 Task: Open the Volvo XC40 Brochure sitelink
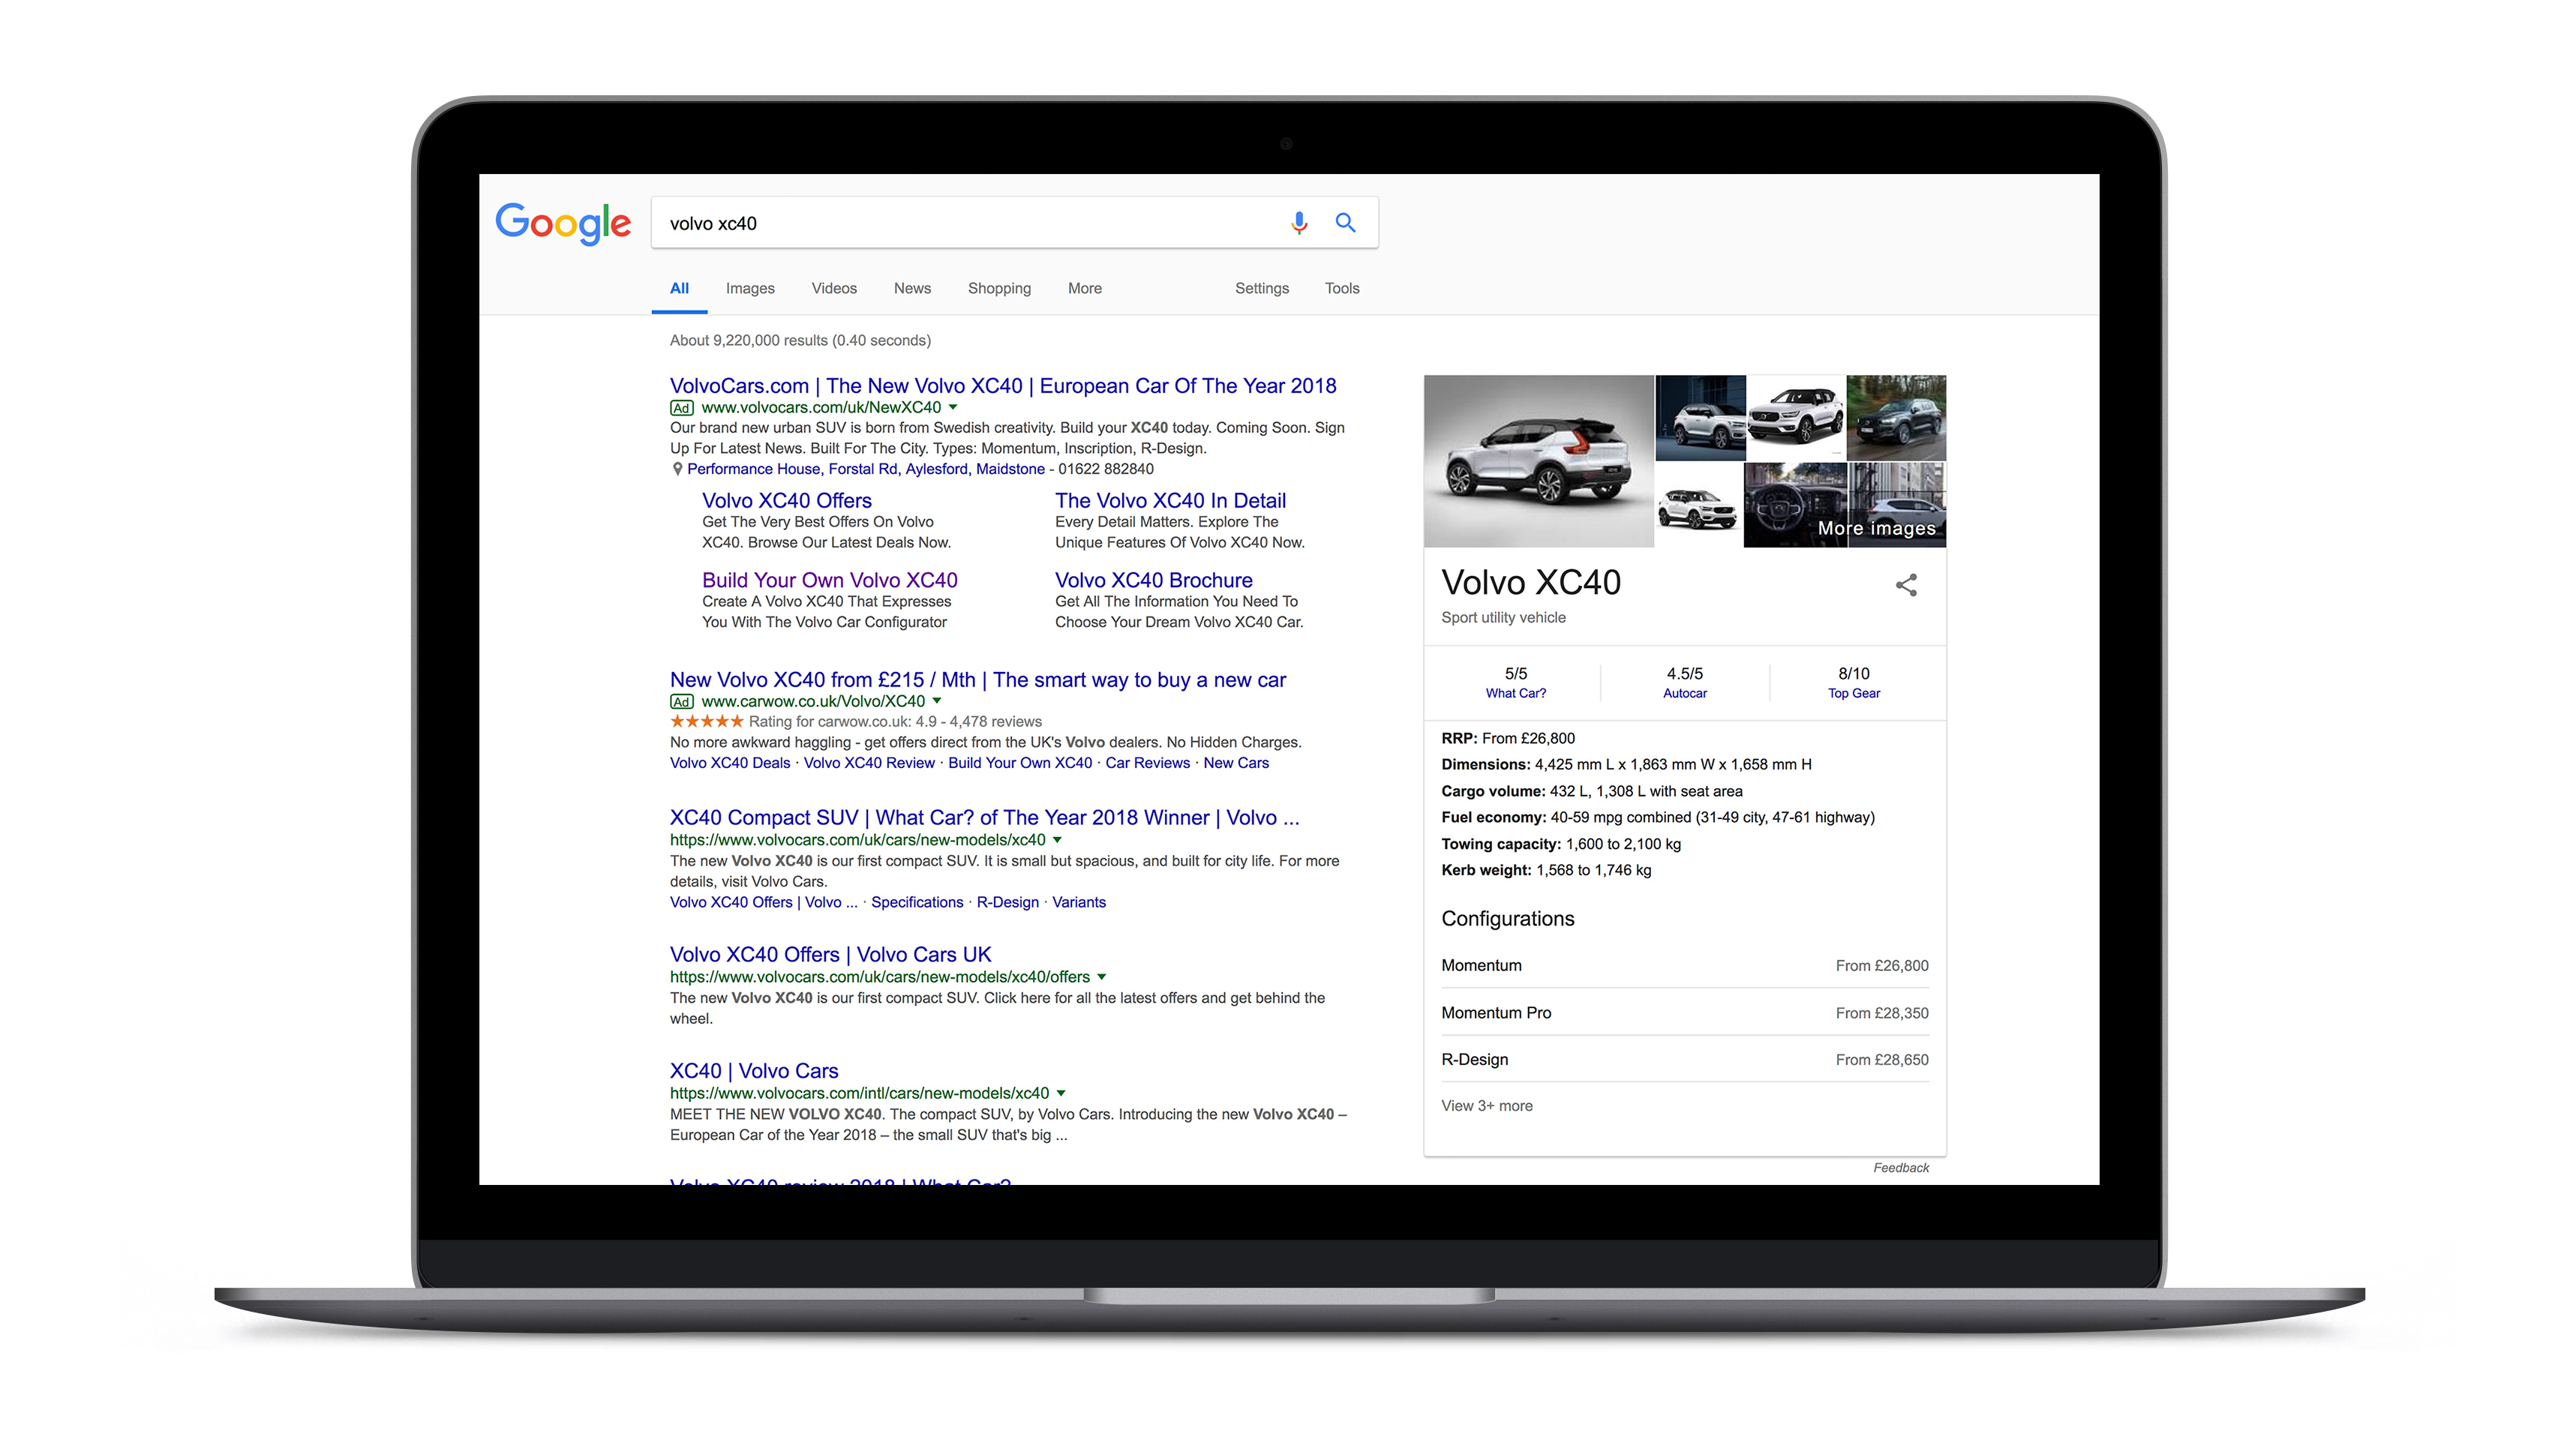point(1153,580)
